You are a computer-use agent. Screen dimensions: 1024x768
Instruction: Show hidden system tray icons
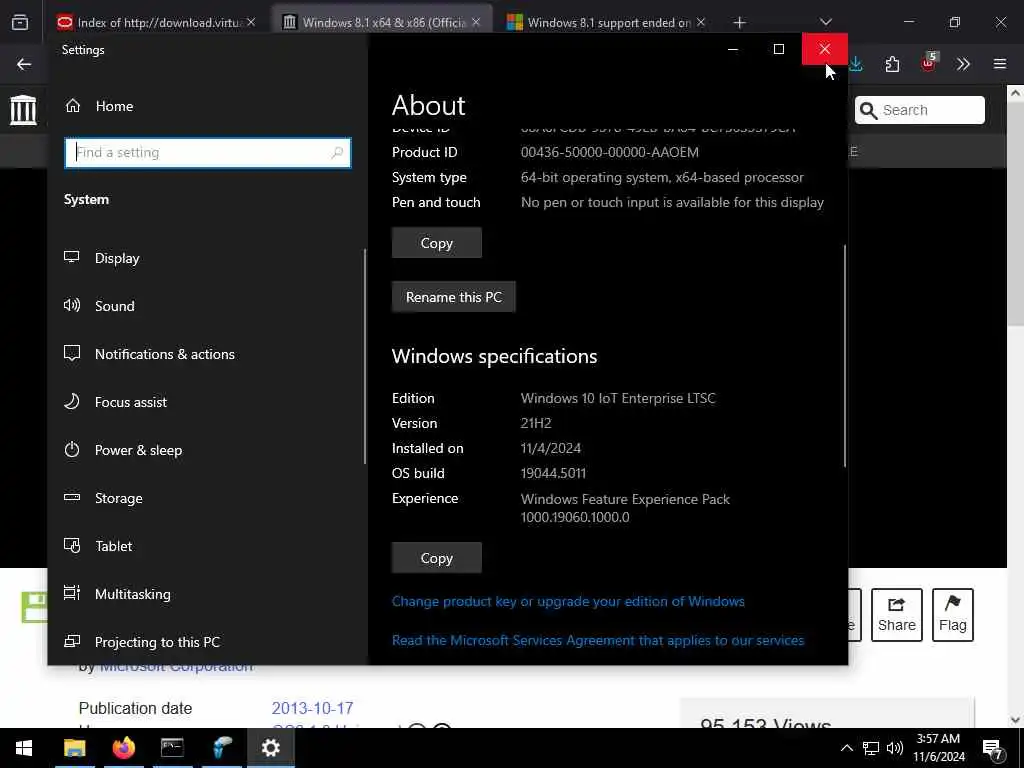(846, 748)
